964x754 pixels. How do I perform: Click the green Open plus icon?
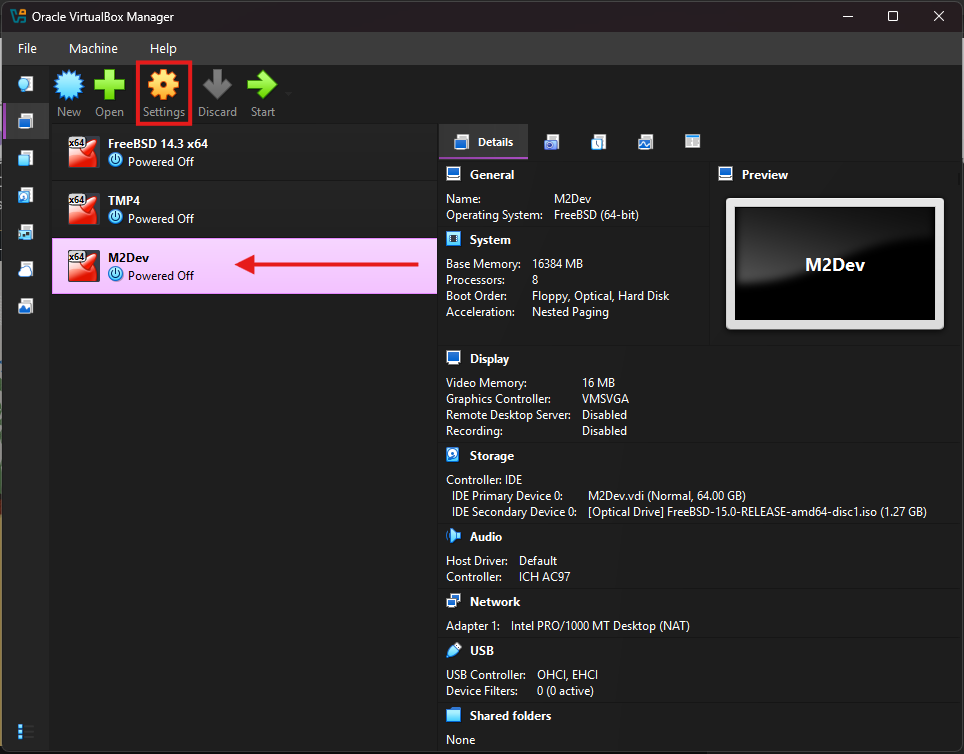tap(110, 87)
